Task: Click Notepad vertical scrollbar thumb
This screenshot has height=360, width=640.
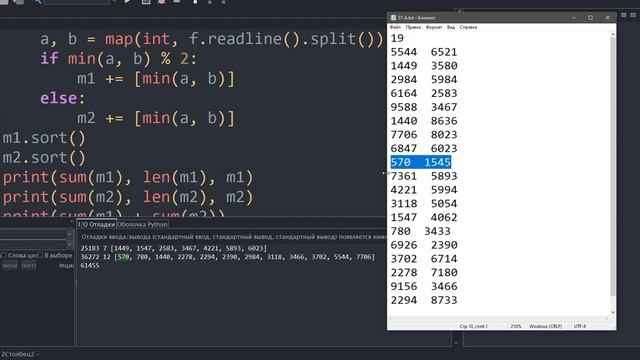Action: [x=613, y=167]
